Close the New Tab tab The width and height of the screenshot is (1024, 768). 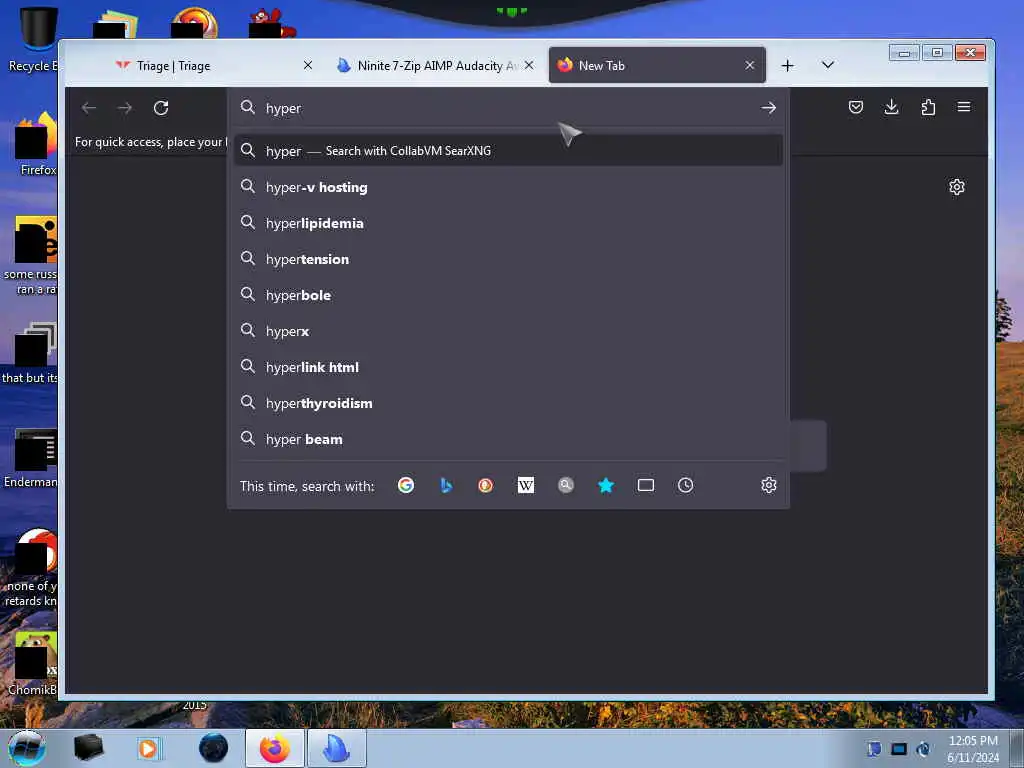pyautogui.click(x=750, y=65)
